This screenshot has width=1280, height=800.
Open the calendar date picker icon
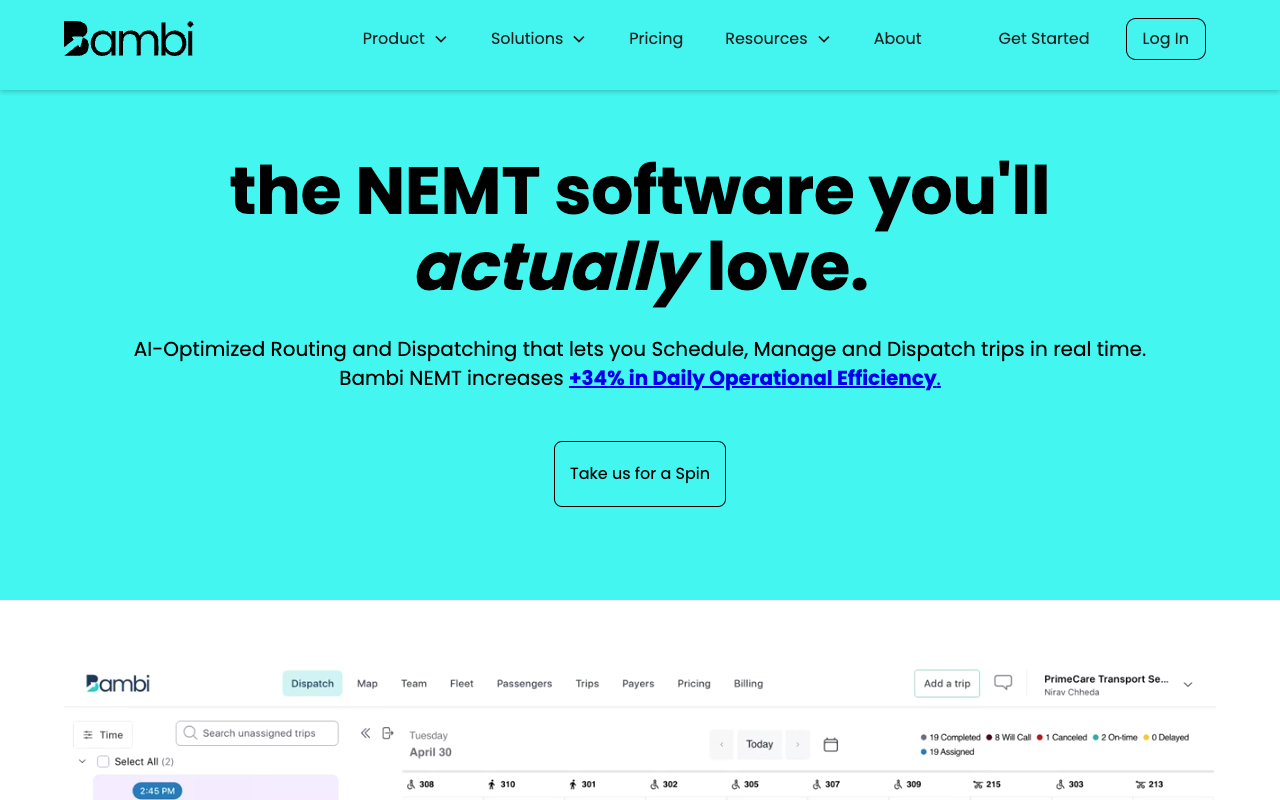pos(830,744)
